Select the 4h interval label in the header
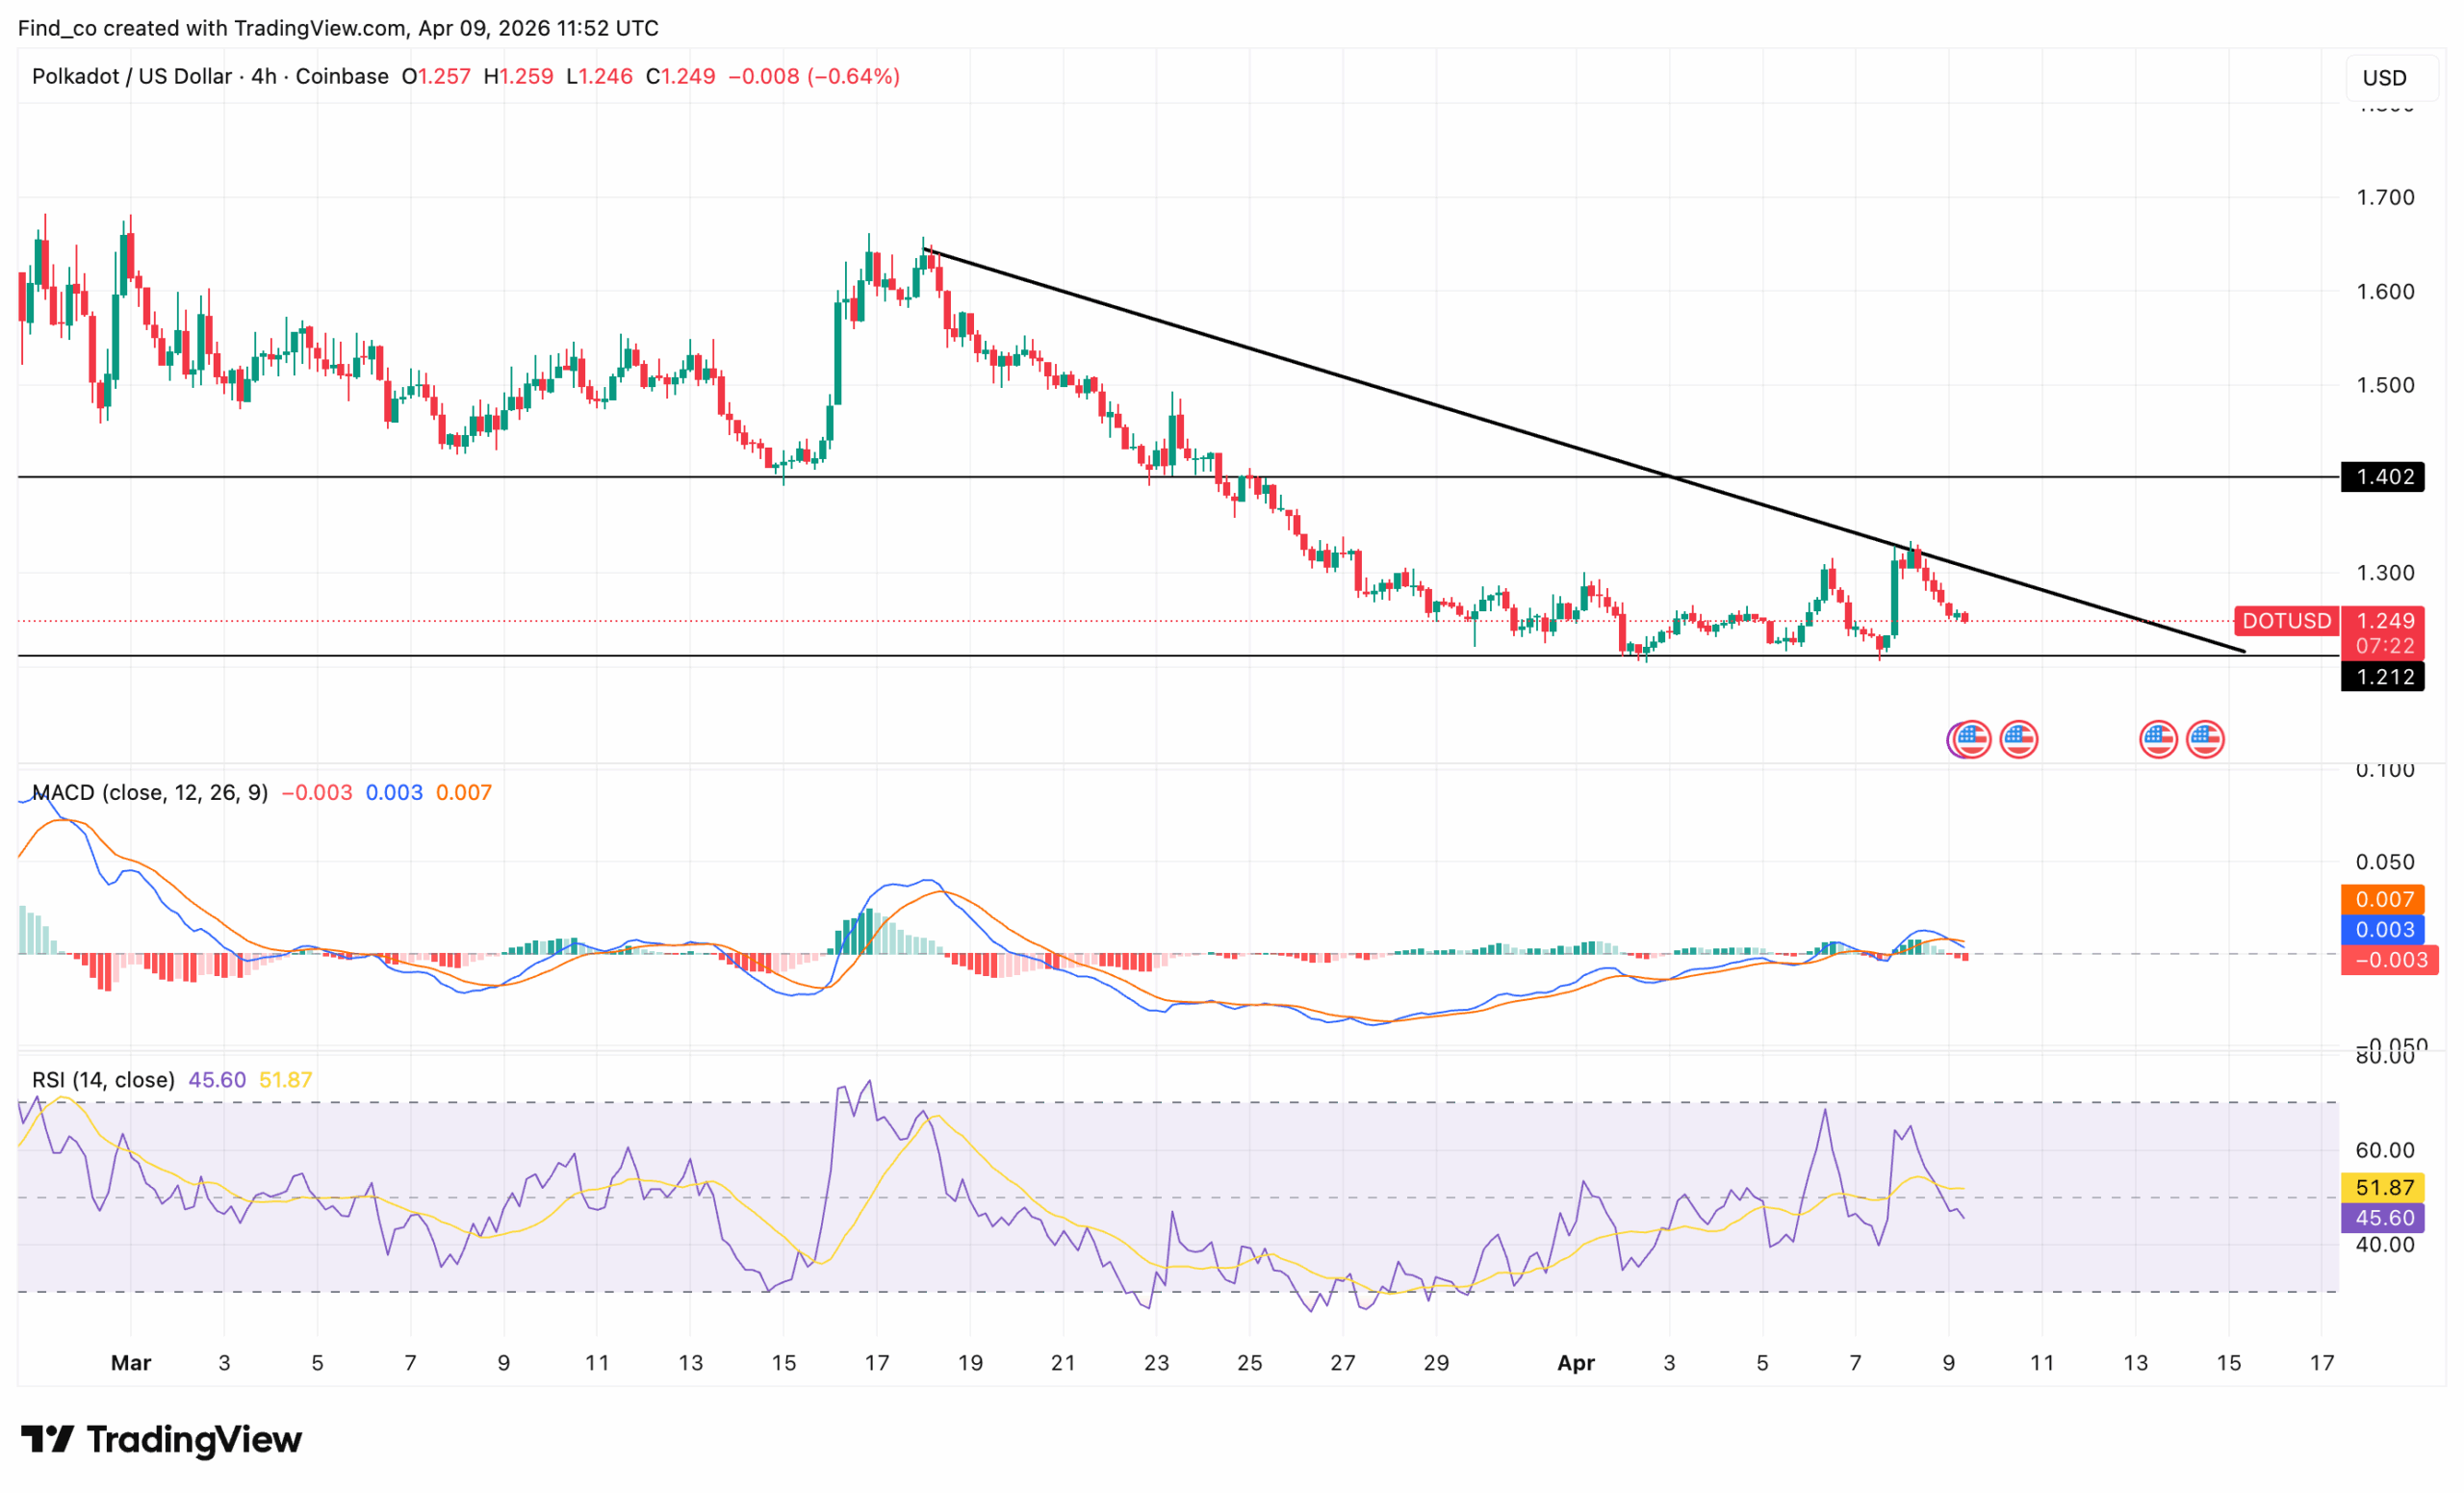The width and height of the screenshot is (2464, 1493). click(x=264, y=77)
